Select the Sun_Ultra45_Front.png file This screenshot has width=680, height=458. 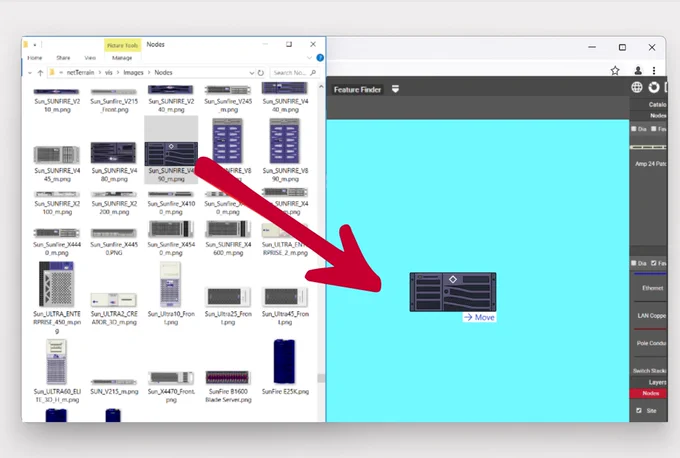pos(285,306)
